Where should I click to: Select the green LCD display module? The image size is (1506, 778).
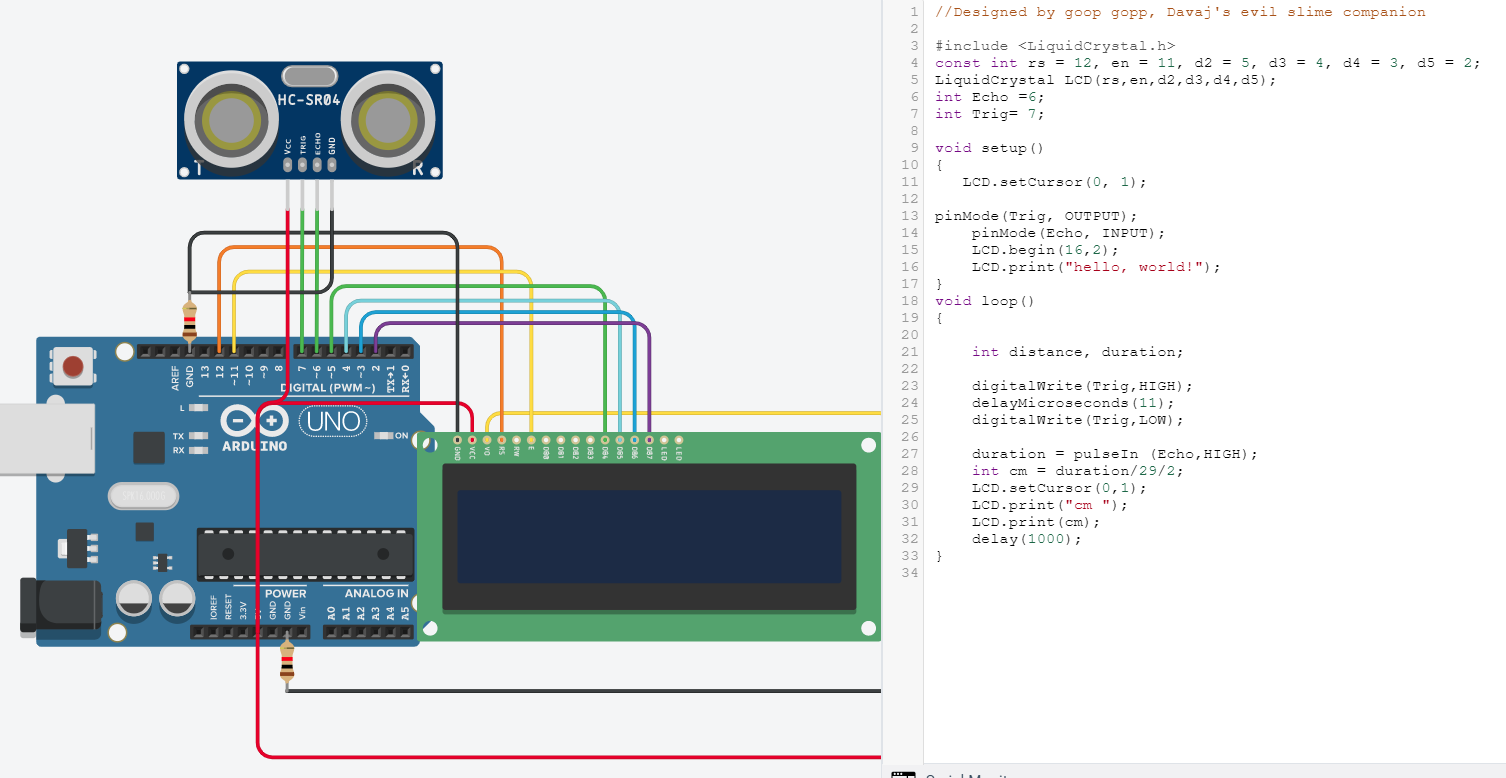[650, 537]
